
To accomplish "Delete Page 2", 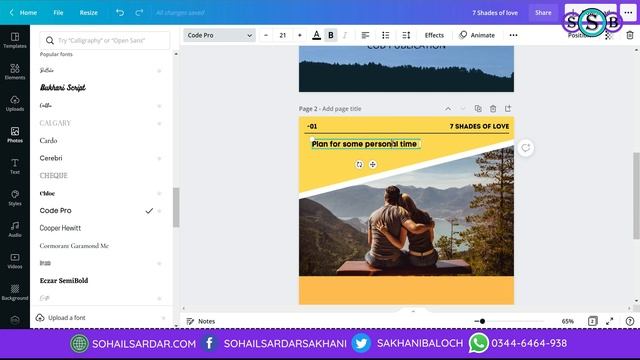I will point(493,109).
